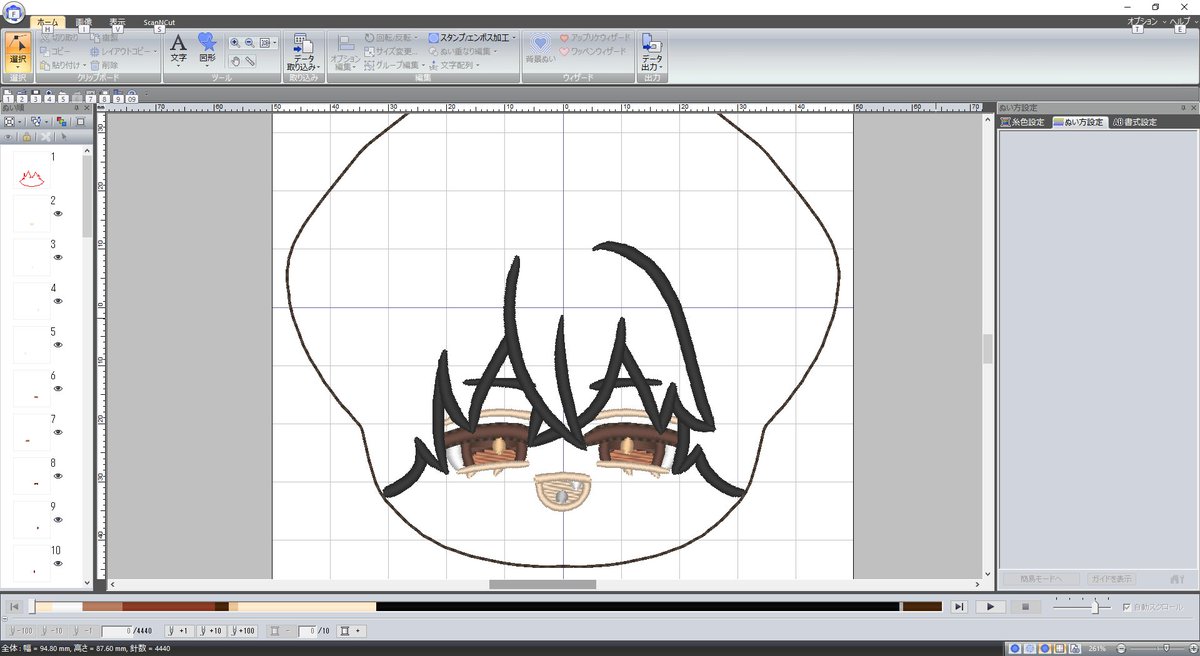This screenshot has height=656, width=1200.
Task: Toggle visibility of sewing item 7
Action: click(x=58, y=432)
